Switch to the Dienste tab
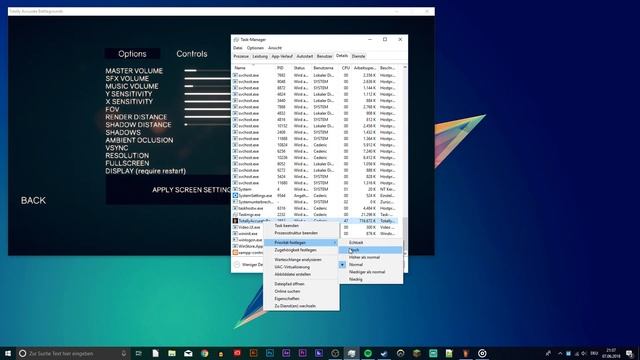This screenshot has width=640, height=360. (x=358, y=56)
